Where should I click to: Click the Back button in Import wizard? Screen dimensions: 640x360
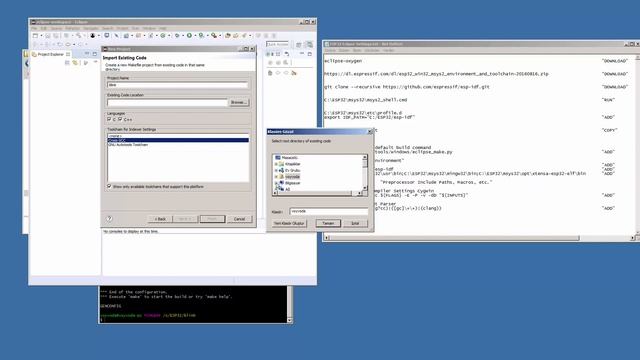tap(160, 219)
